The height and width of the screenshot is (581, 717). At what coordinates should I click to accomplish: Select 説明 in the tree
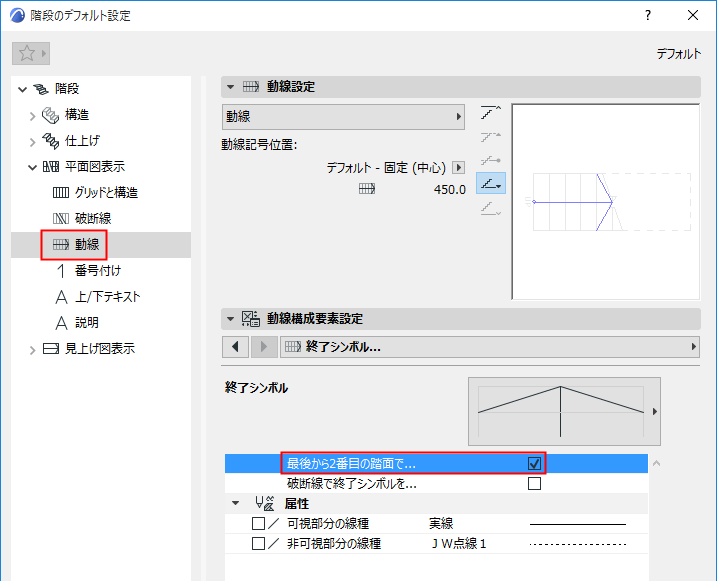click(x=87, y=323)
